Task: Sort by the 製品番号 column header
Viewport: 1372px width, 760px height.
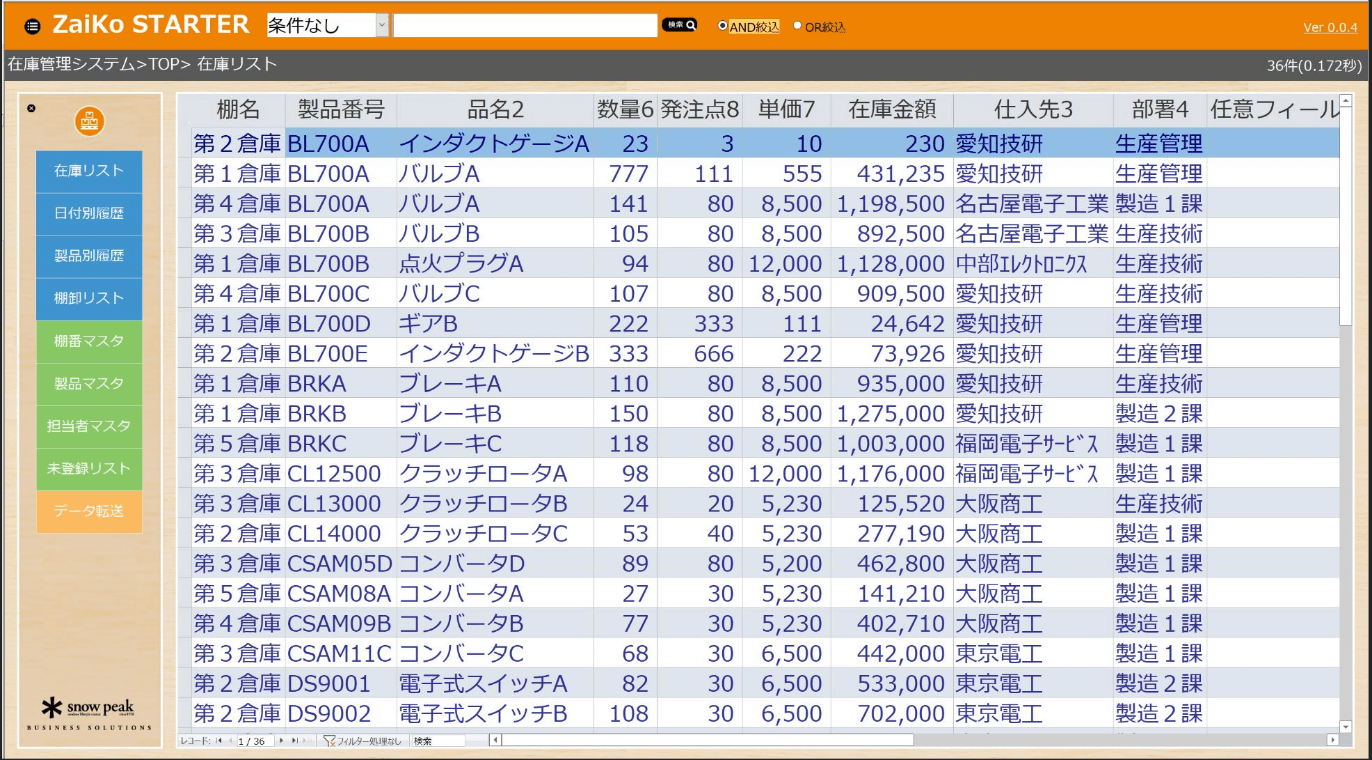Action: [341, 109]
